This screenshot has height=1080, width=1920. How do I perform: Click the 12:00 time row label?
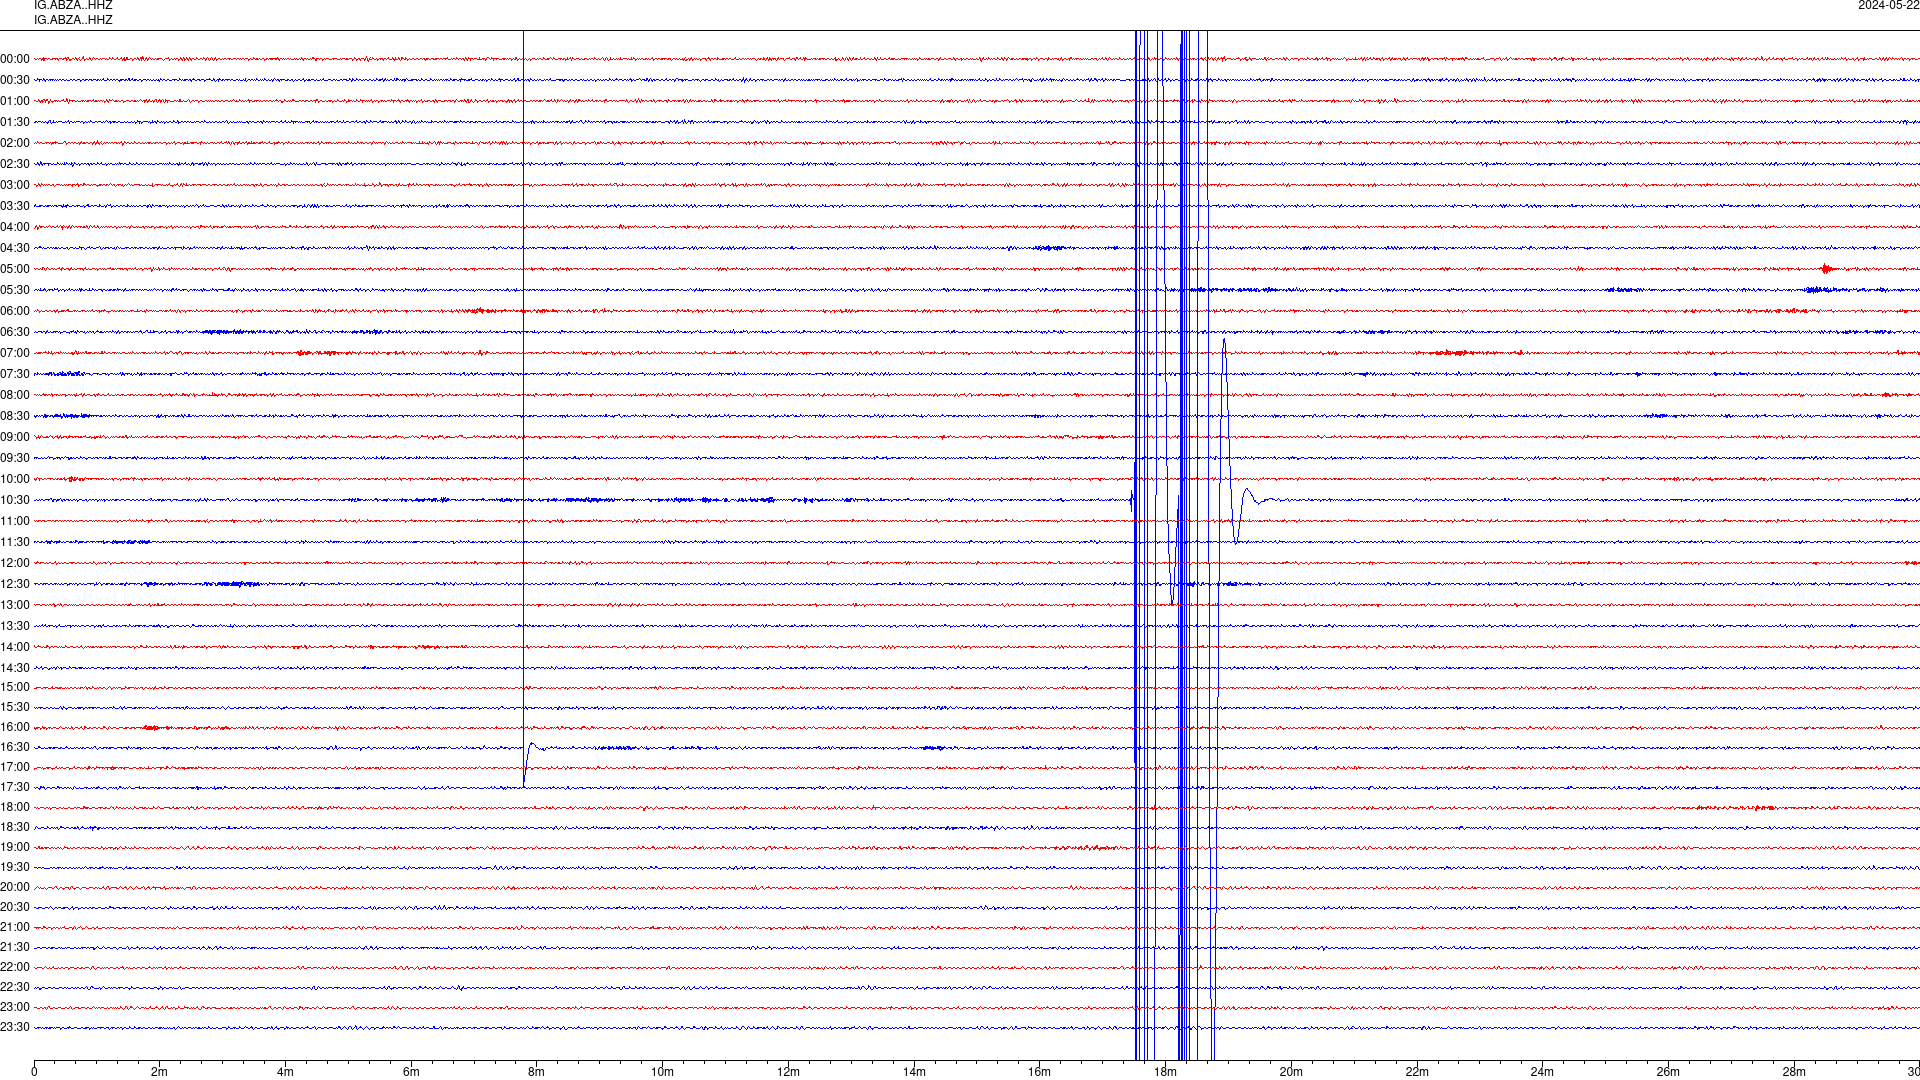pos(15,563)
